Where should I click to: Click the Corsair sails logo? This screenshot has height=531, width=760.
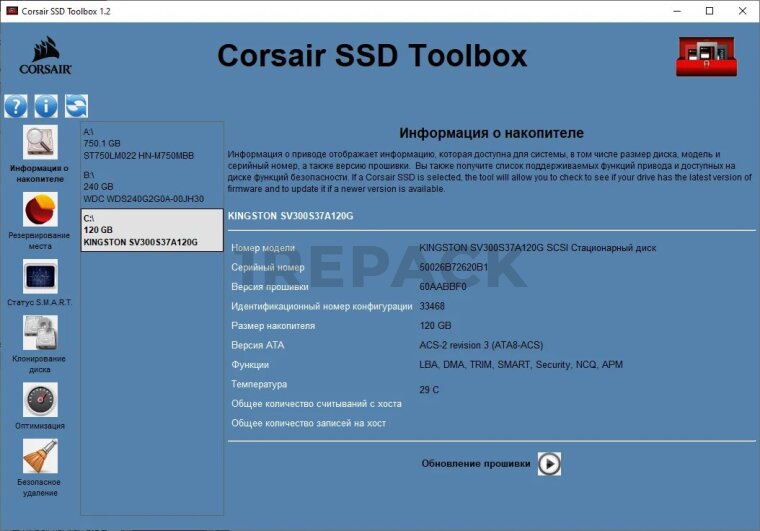tap(46, 56)
